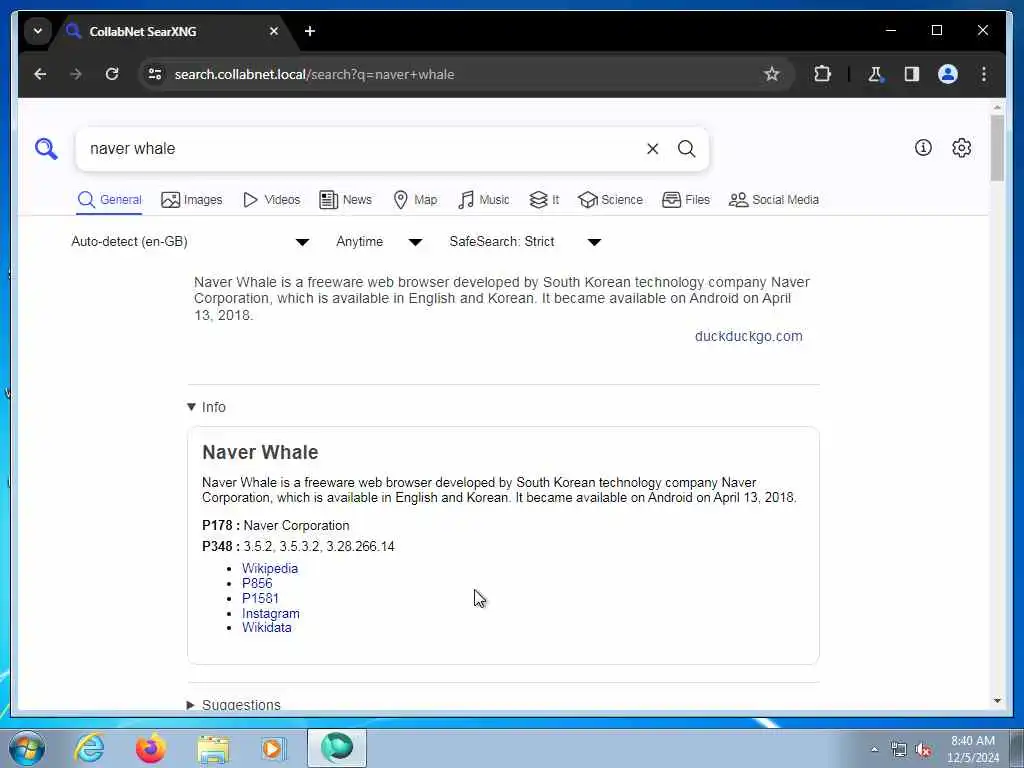Click the page vertical scrollbar thumb

coord(997,148)
